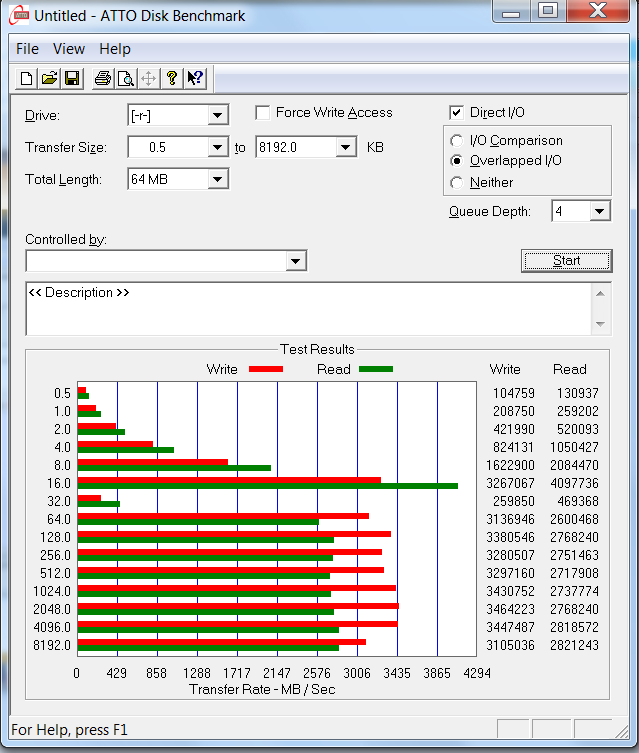Click the 4096.0 transfer size row label
Viewport: 639px width, 753px height.
(x=52, y=627)
